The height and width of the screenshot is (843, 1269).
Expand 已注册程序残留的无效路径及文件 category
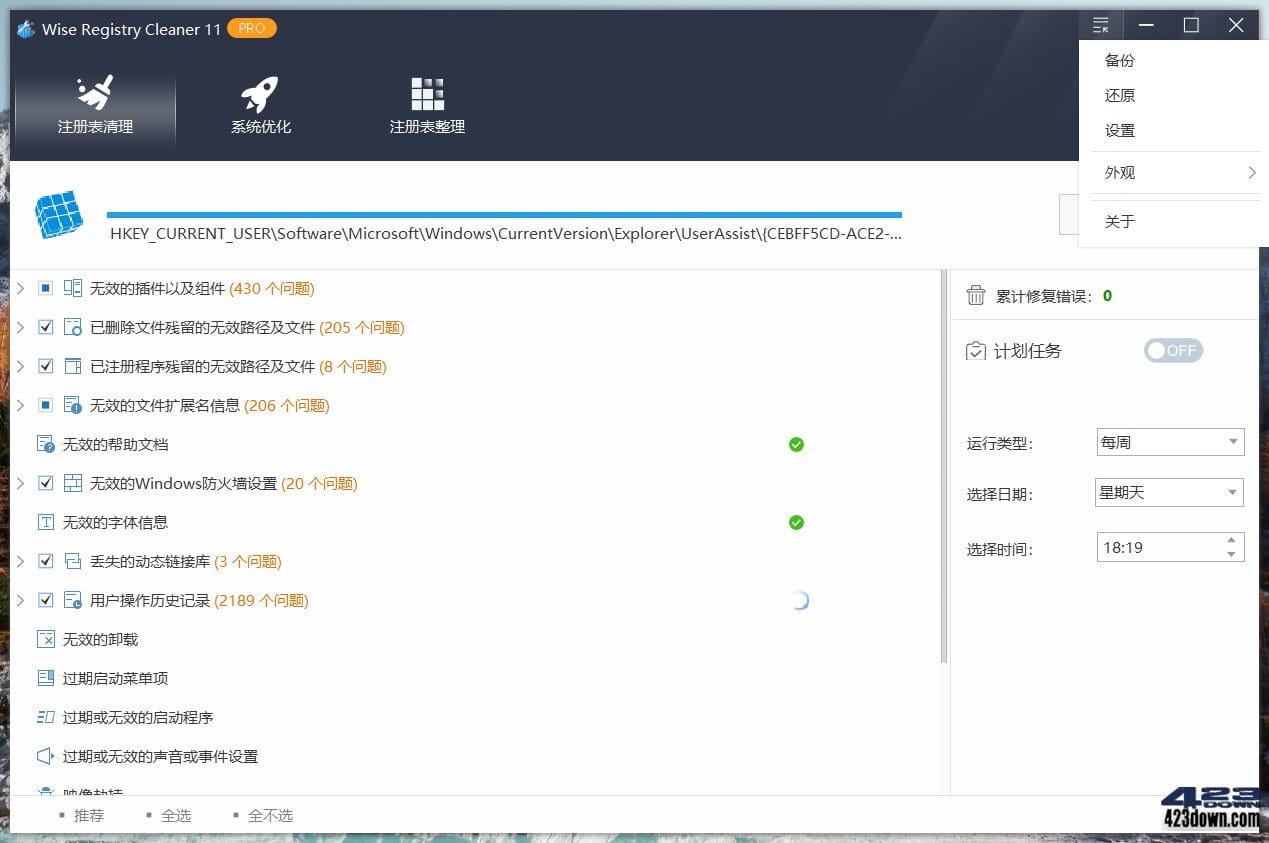pos(20,366)
